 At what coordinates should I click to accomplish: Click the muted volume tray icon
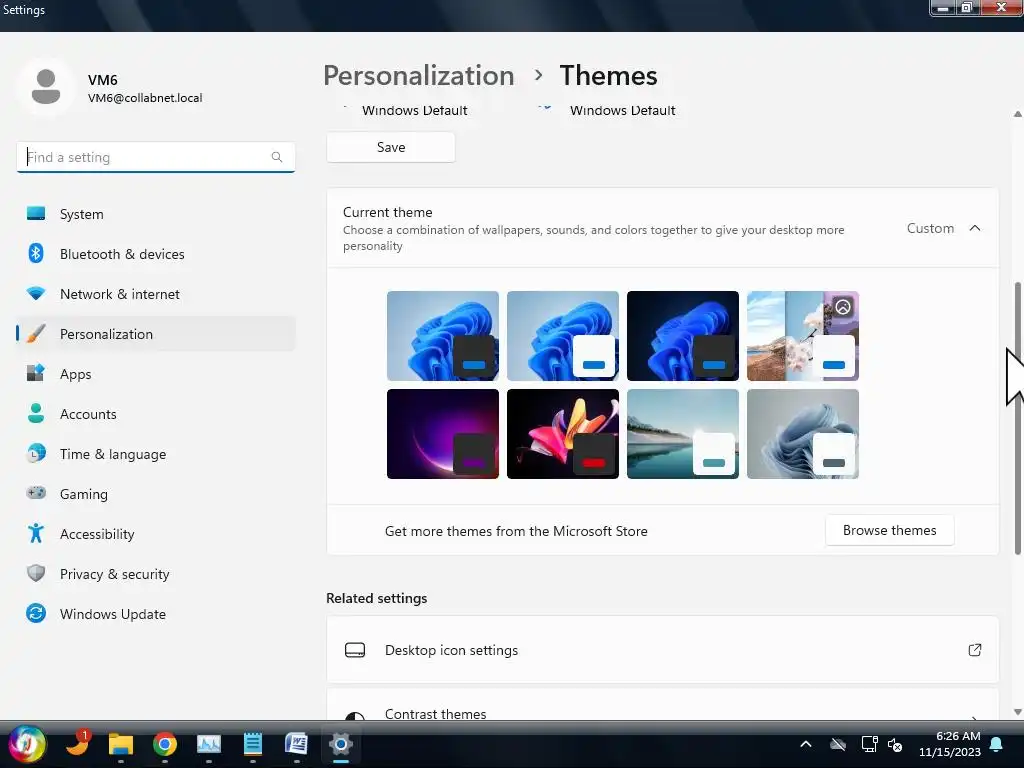(895, 744)
